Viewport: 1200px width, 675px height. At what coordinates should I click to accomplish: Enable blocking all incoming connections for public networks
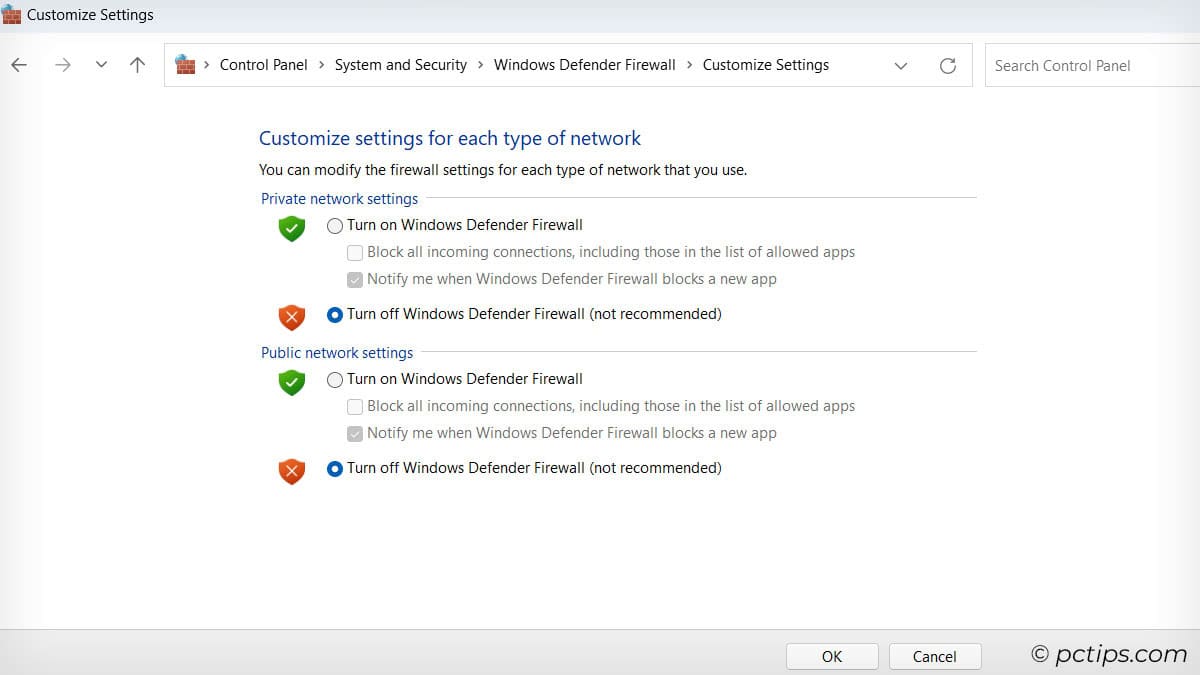coord(355,406)
